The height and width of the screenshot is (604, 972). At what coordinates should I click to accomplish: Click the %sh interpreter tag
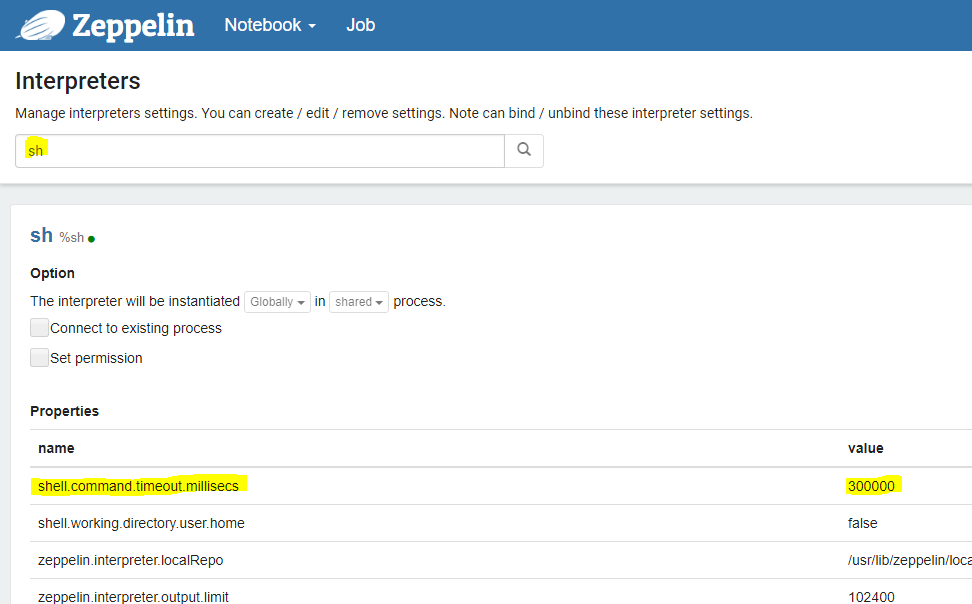pos(71,238)
